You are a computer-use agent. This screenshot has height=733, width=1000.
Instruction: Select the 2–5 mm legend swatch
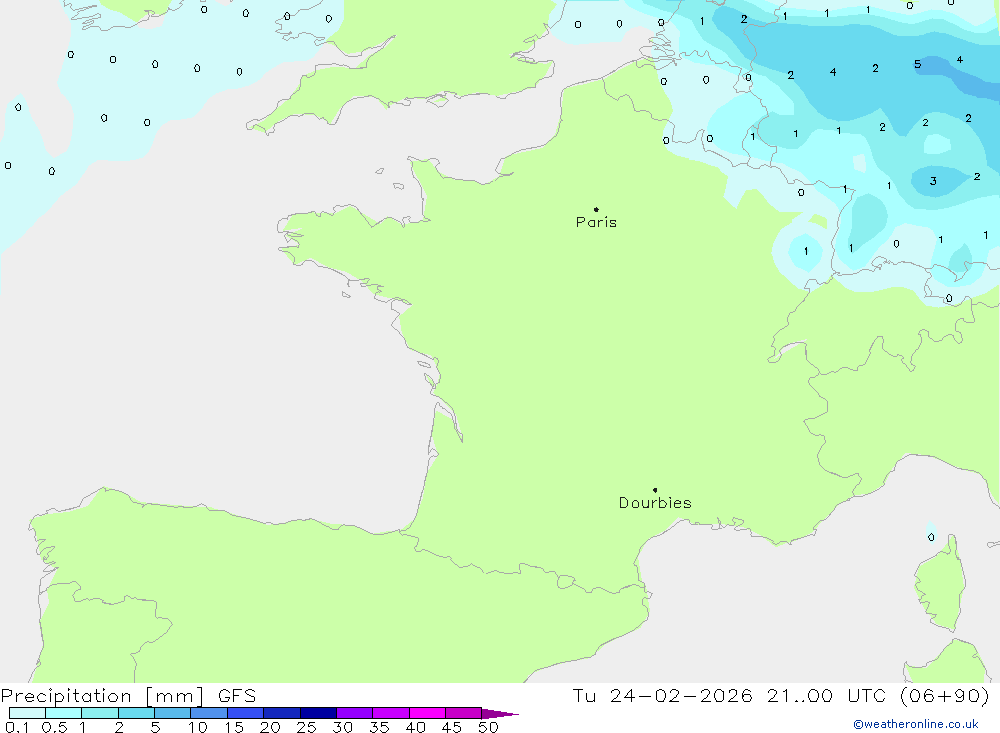click(x=136, y=713)
